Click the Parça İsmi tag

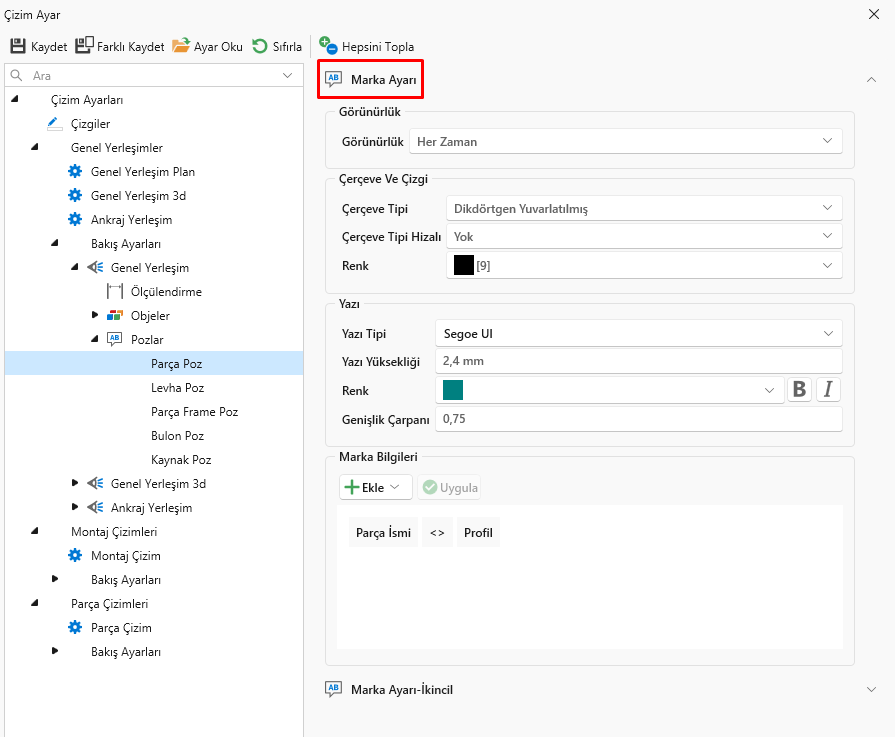point(383,533)
